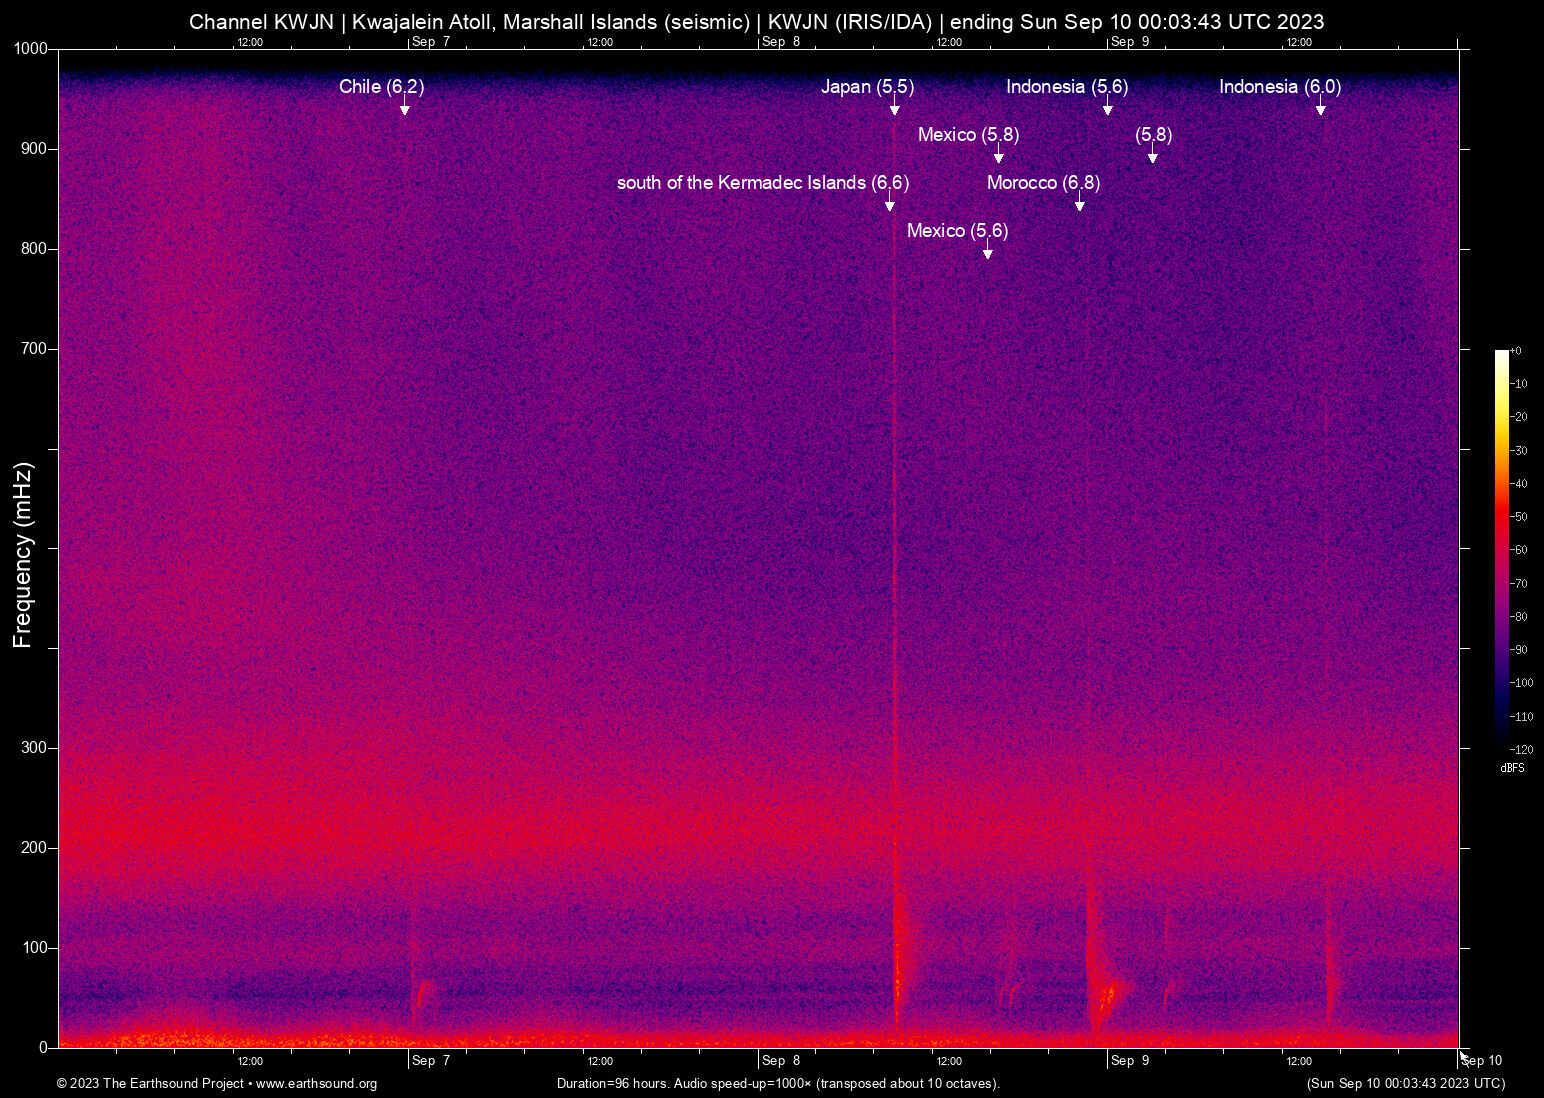Click the Kermadec Islands (6.6) event label

click(x=763, y=183)
